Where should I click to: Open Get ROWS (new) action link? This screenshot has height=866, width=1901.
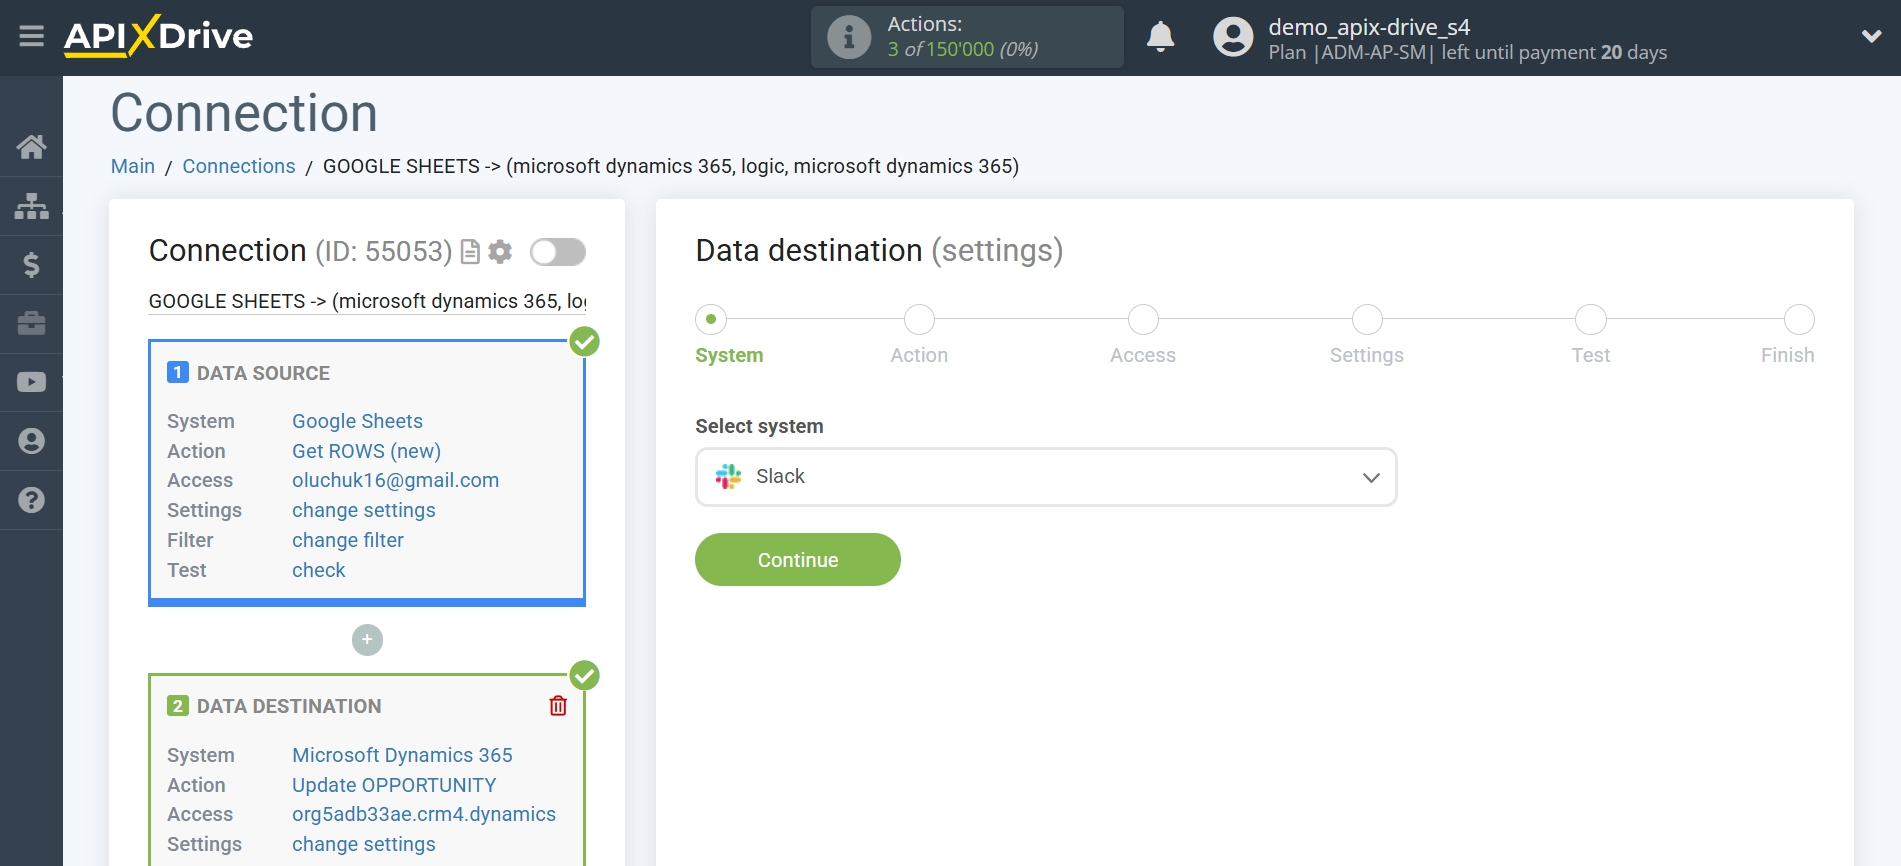(x=366, y=451)
